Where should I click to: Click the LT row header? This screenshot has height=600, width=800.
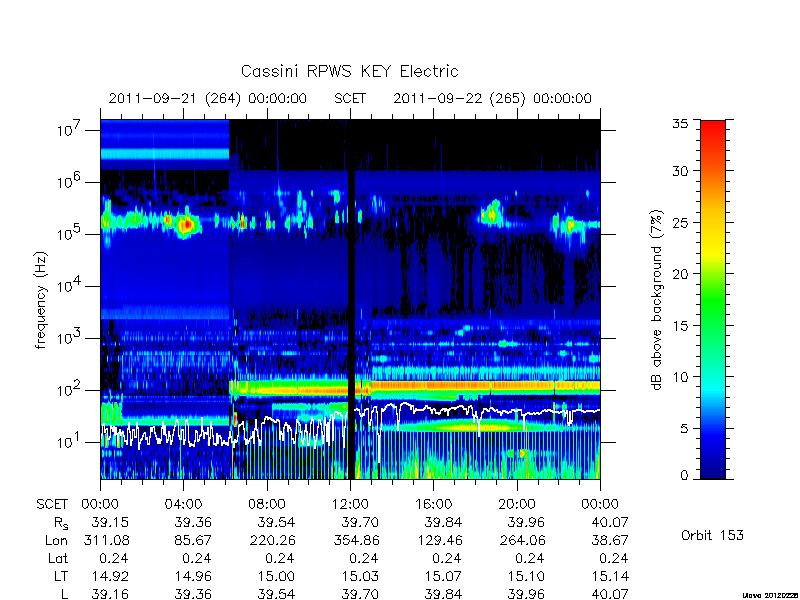[61, 576]
